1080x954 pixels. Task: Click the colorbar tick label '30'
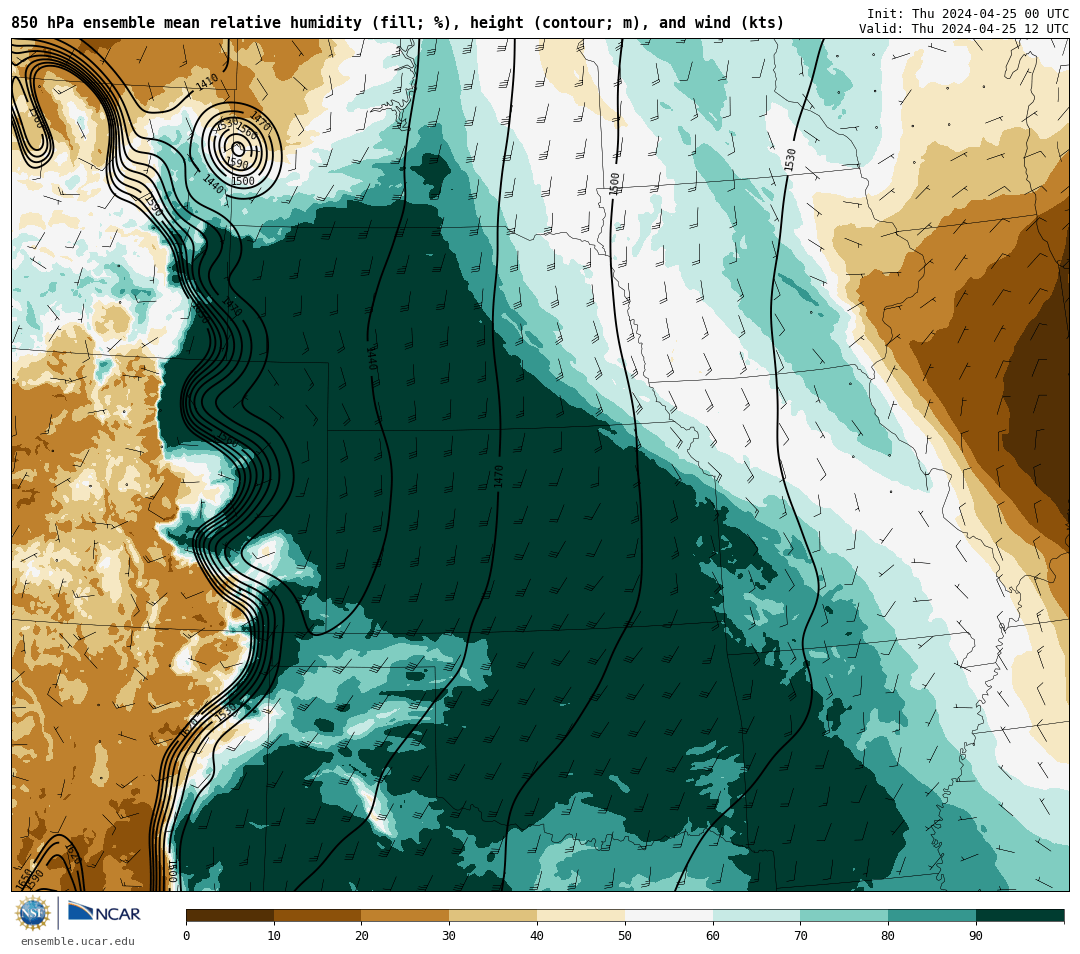tap(449, 935)
